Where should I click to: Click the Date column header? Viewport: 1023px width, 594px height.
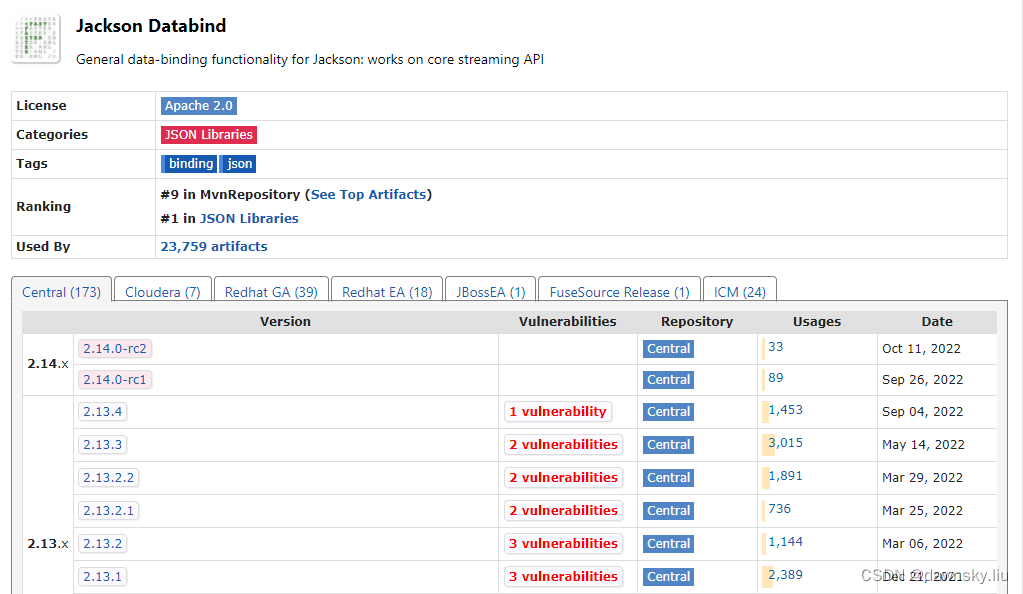tap(937, 322)
